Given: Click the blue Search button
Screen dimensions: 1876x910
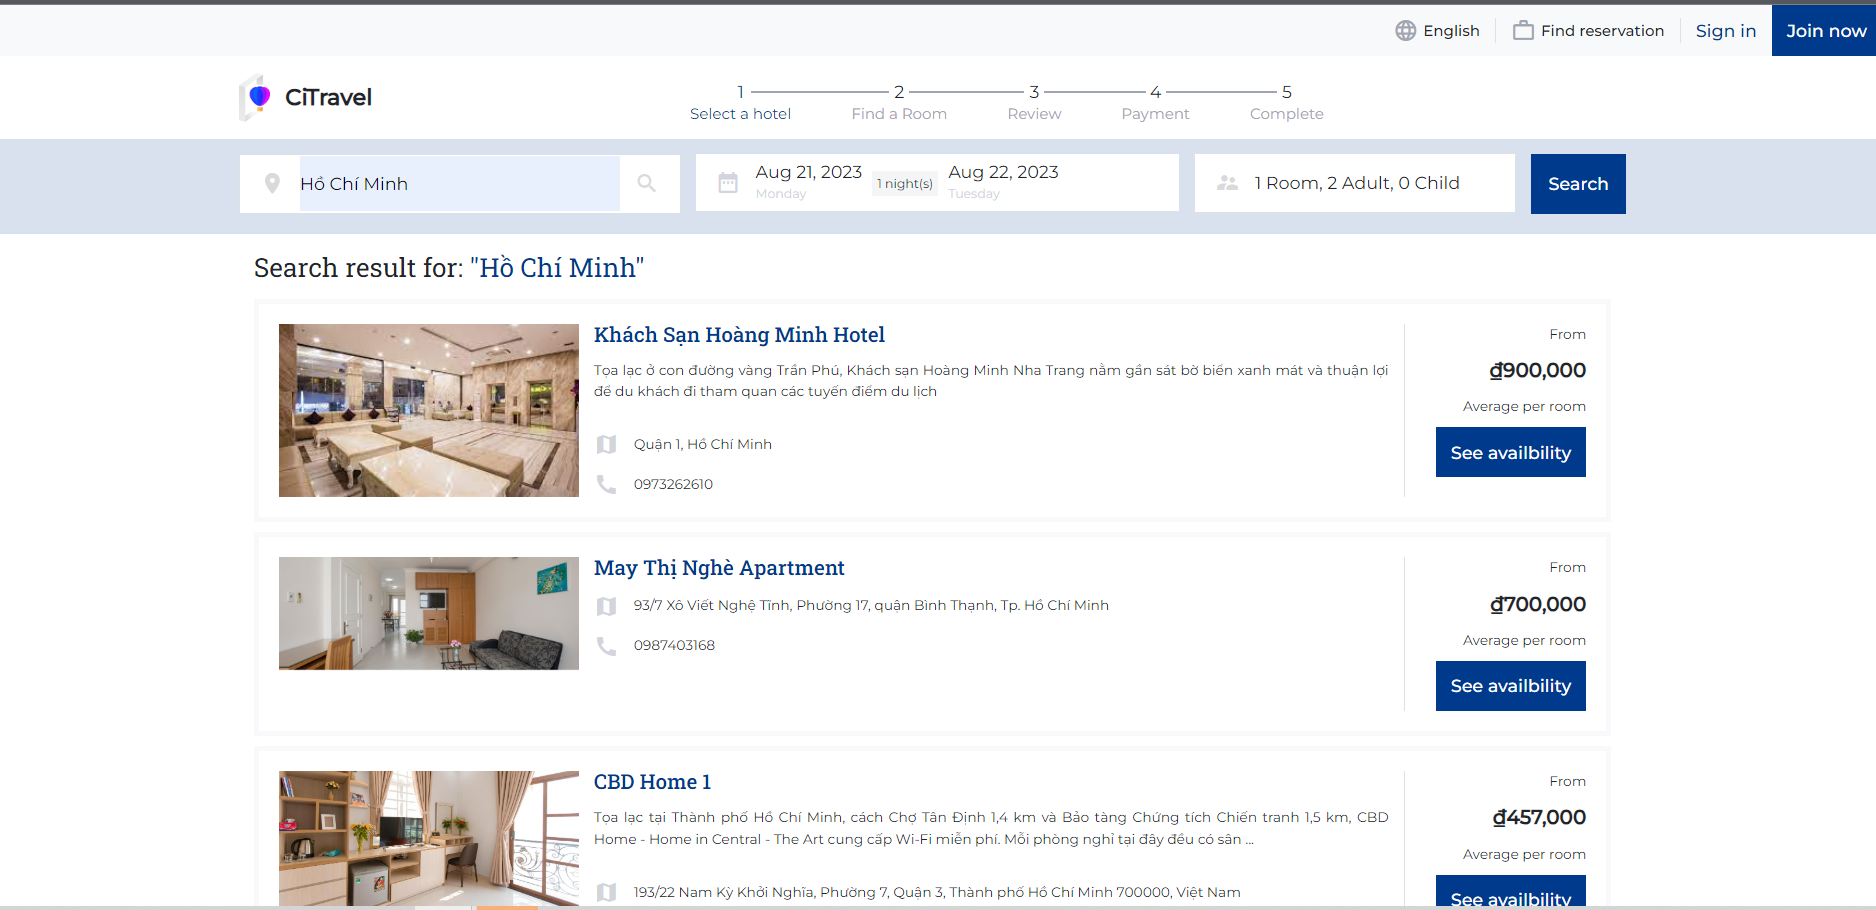Looking at the screenshot, I should pos(1578,184).
